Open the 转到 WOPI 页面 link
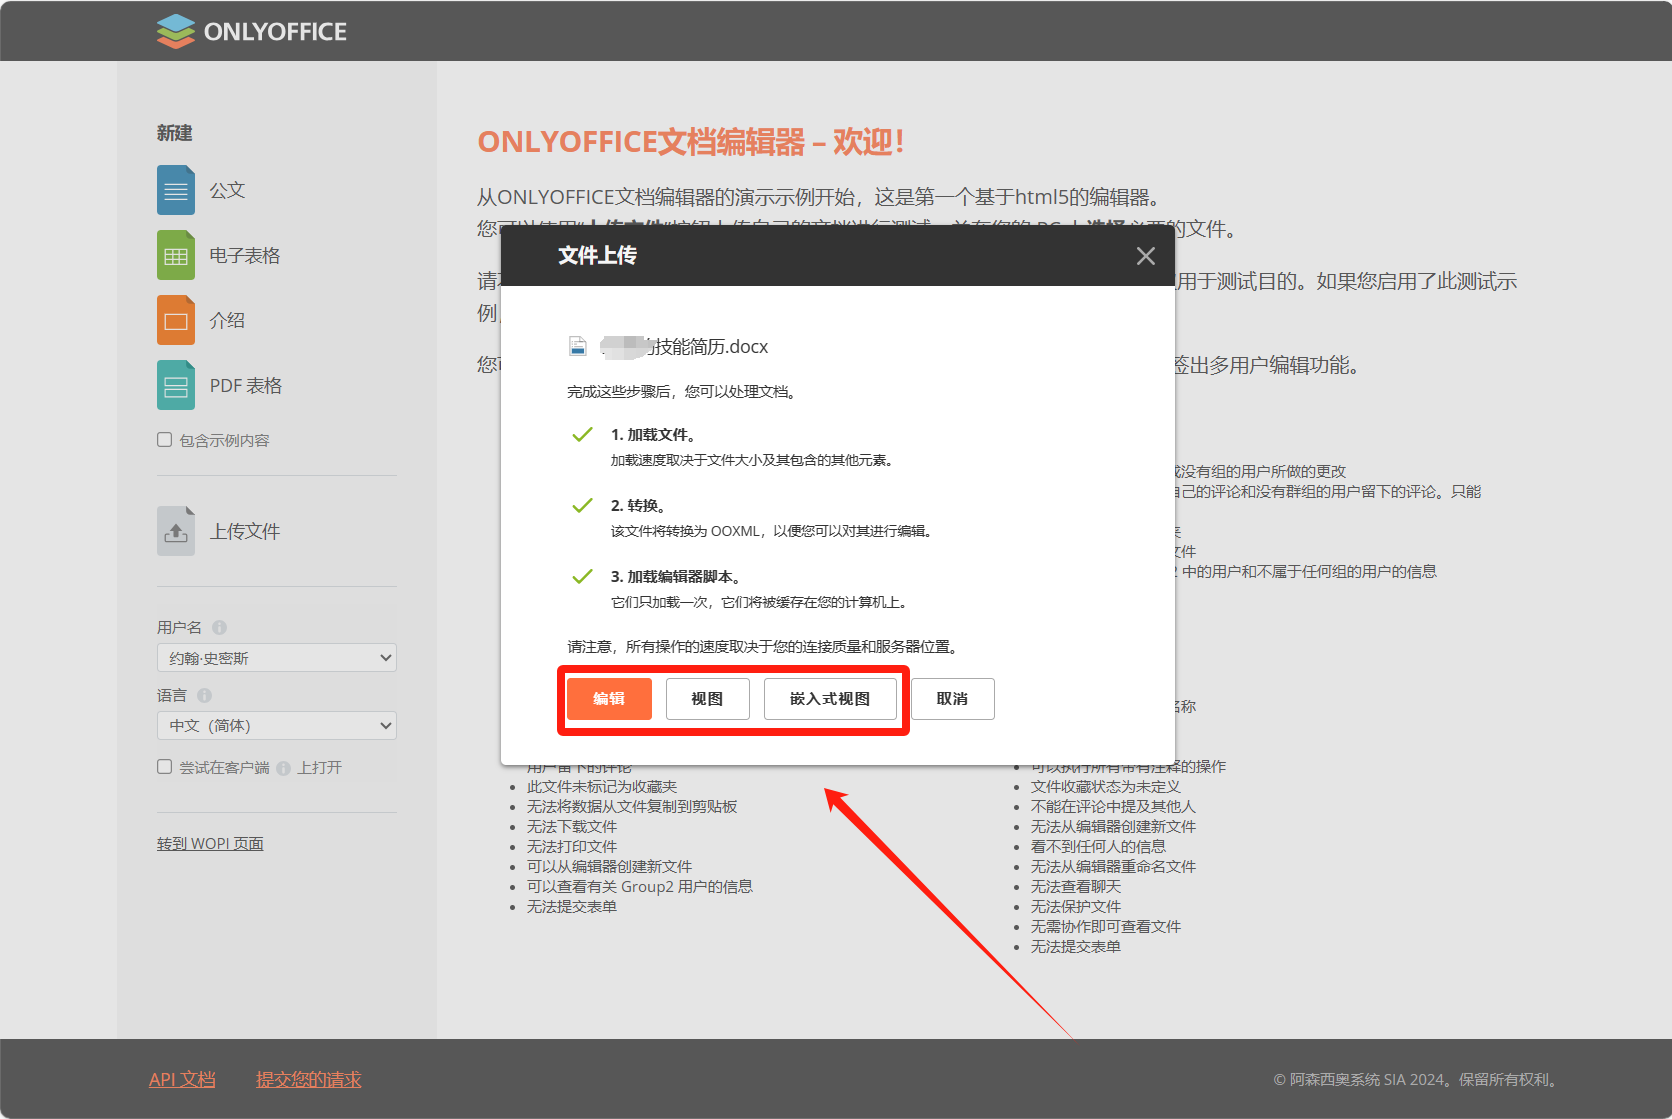 210,844
